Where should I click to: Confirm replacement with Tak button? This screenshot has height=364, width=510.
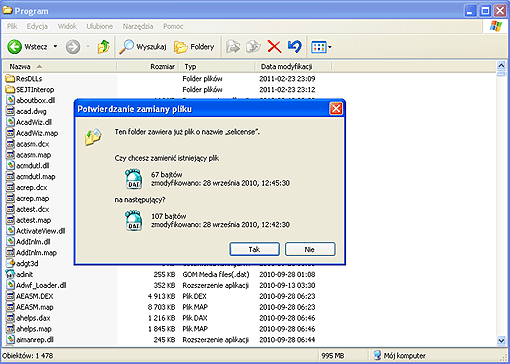pos(254,249)
